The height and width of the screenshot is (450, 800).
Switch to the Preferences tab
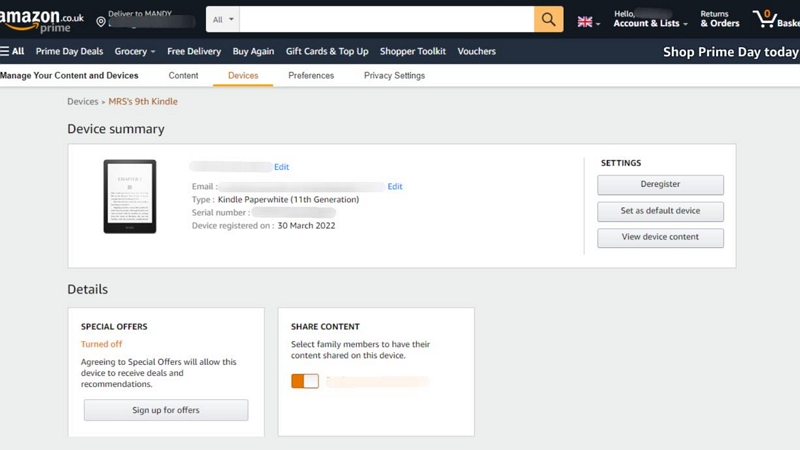point(311,76)
